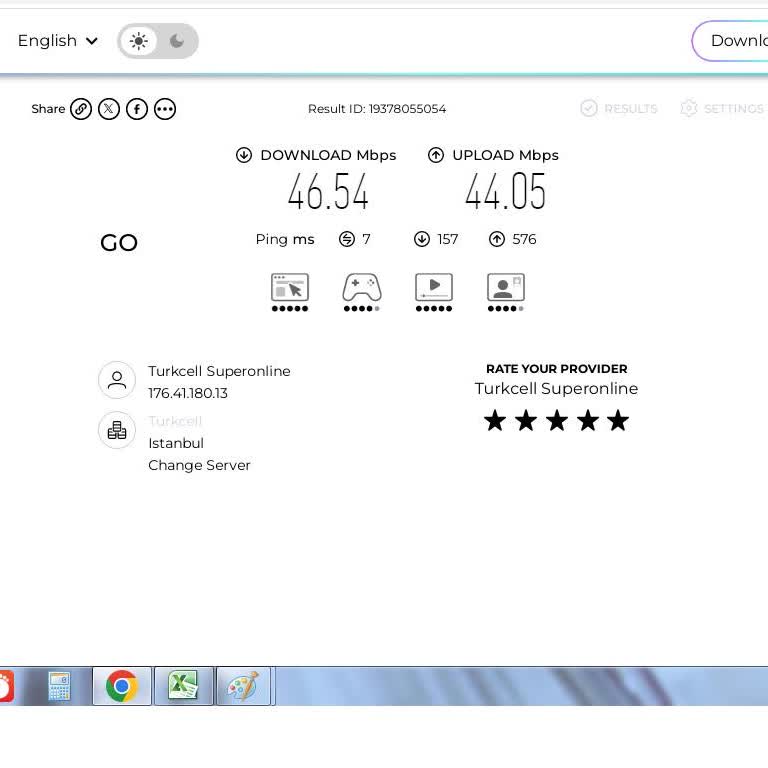Open Excel from the taskbar
Screen dimensions: 768x768
[183, 686]
